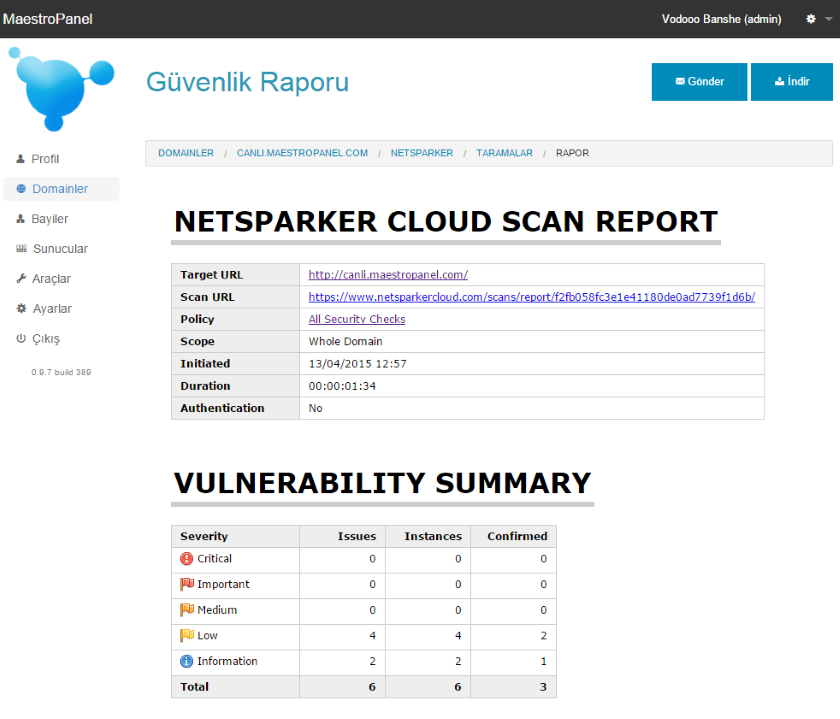The image size is (840, 719).
Task: Download report with İndir button
Action: click(x=792, y=82)
